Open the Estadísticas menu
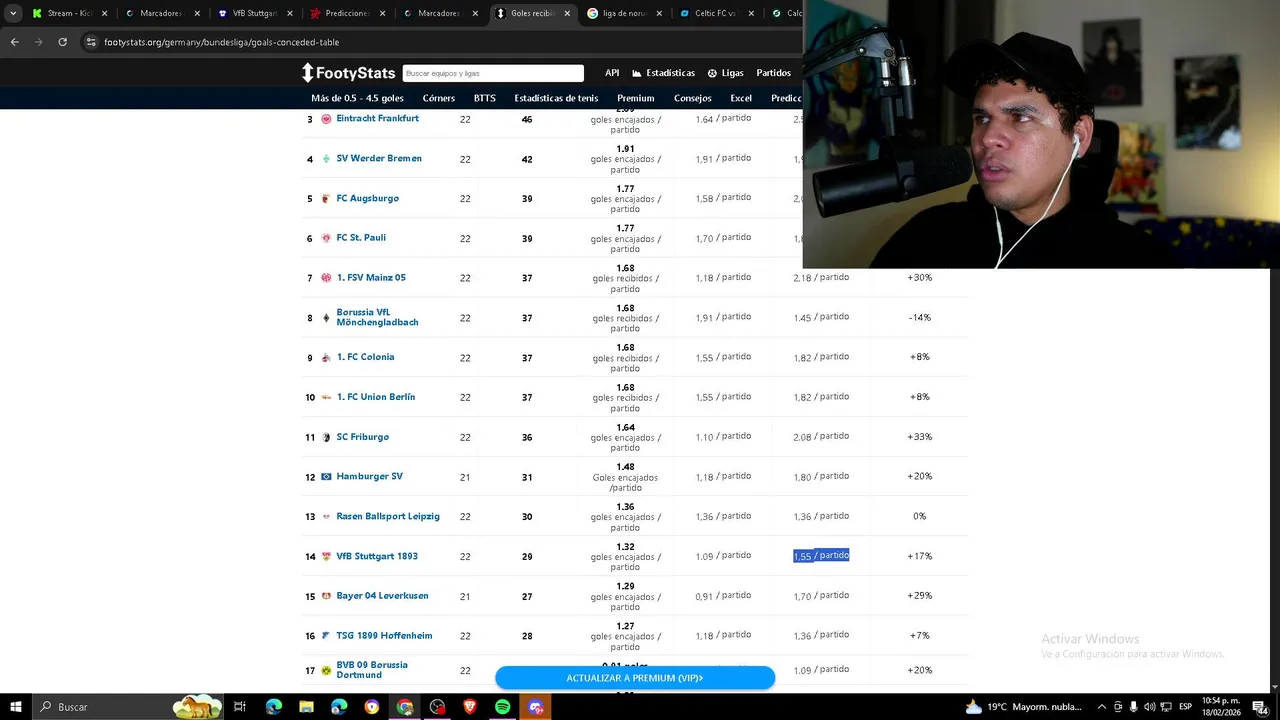The image size is (1280, 720). [x=663, y=73]
